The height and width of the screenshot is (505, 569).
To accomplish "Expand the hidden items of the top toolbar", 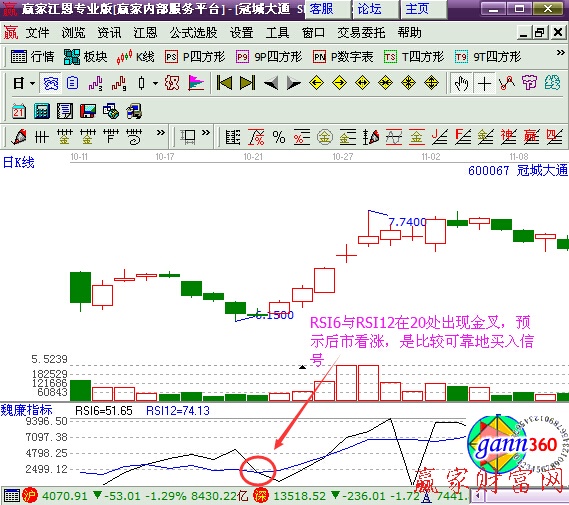I will point(560,53).
